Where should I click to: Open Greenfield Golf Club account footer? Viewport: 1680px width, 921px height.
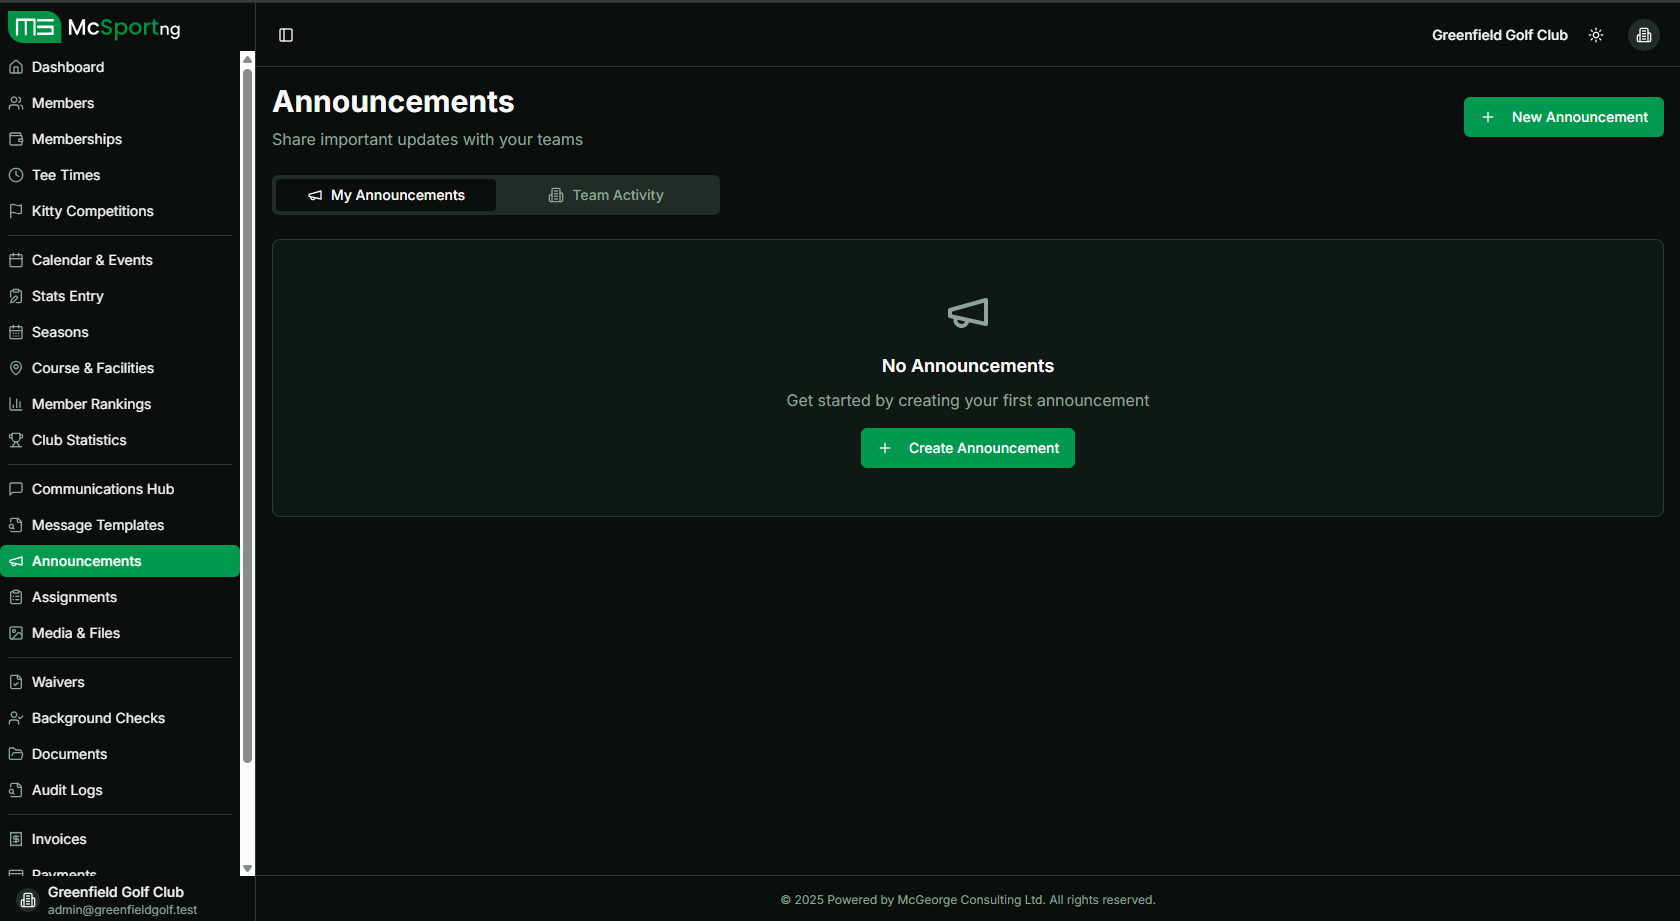(115, 899)
